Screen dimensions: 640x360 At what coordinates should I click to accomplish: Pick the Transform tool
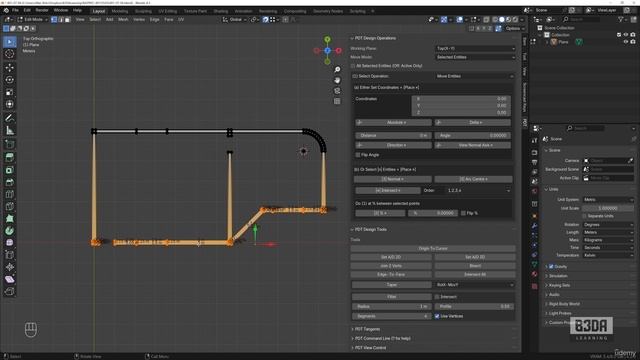pyautogui.click(x=9, y=104)
